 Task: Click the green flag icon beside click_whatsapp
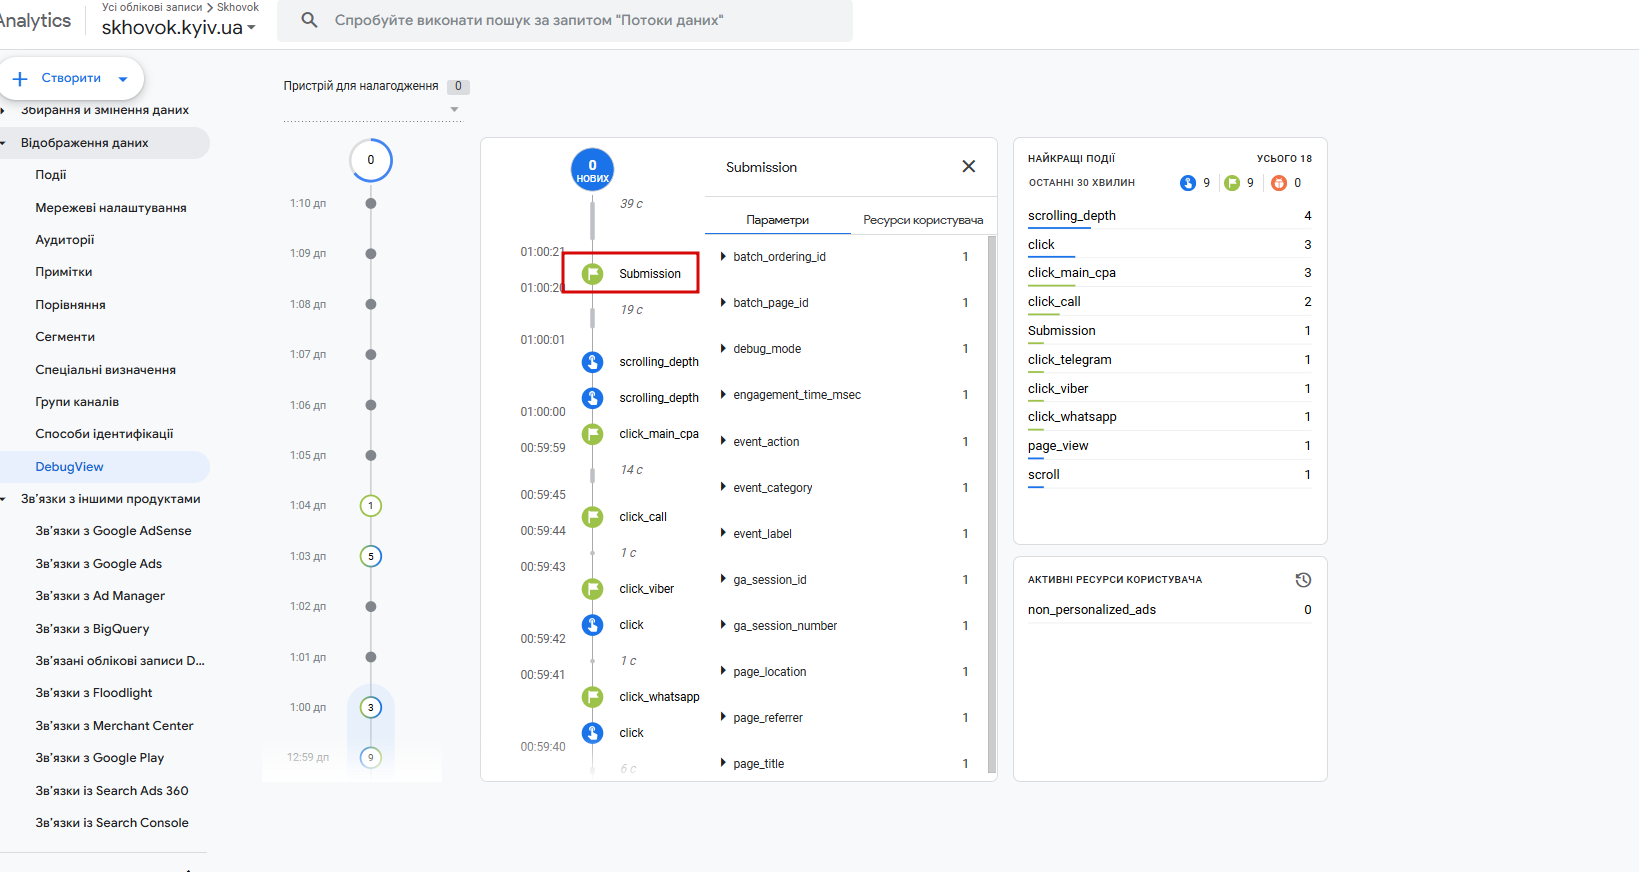(593, 697)
